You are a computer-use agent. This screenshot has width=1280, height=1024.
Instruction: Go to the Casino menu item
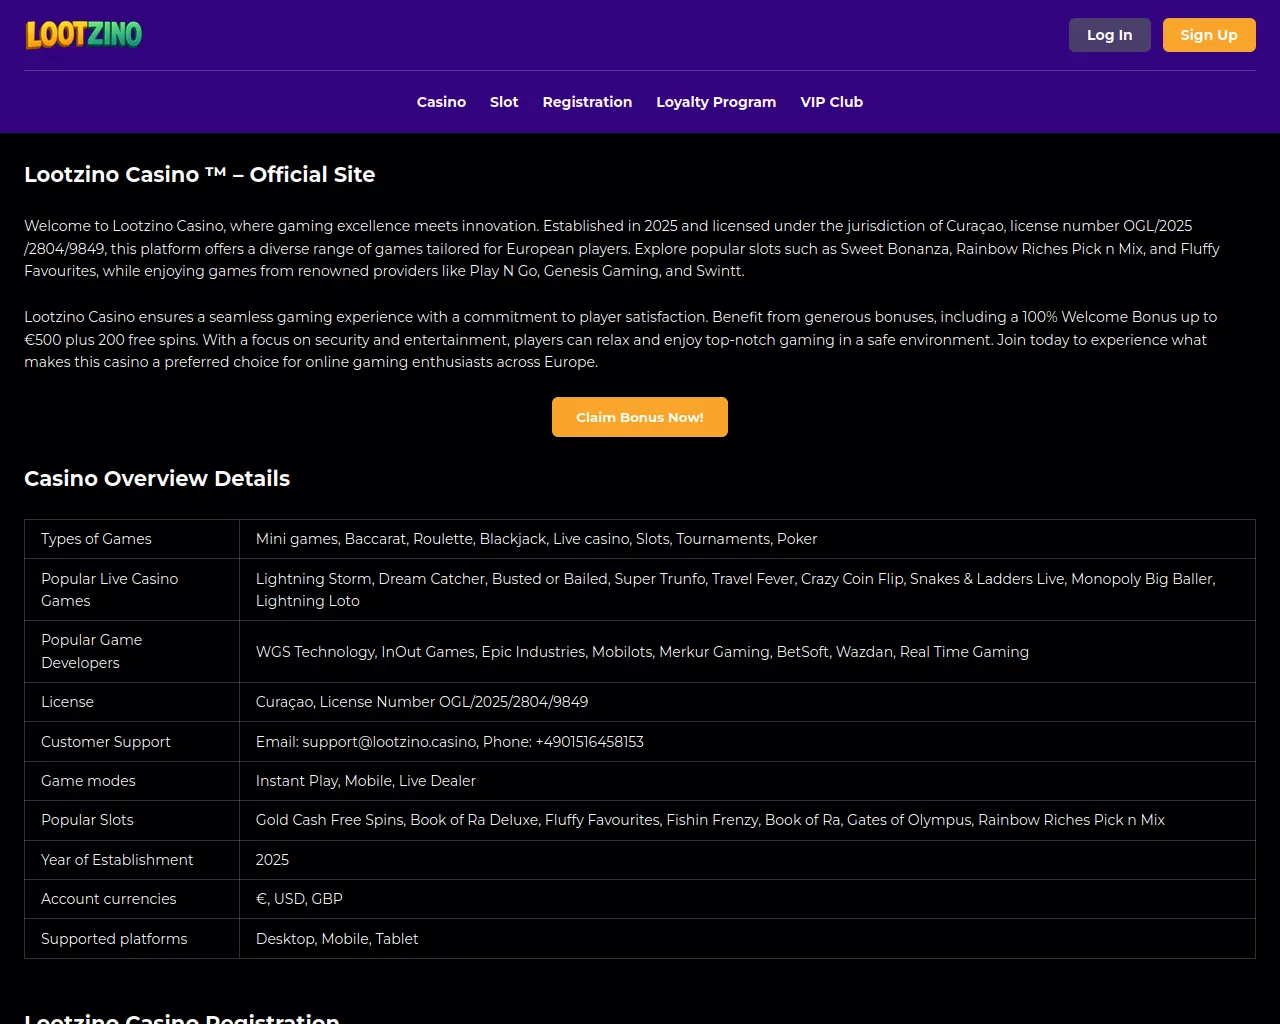pyautogui.click(x=441, y=102)
